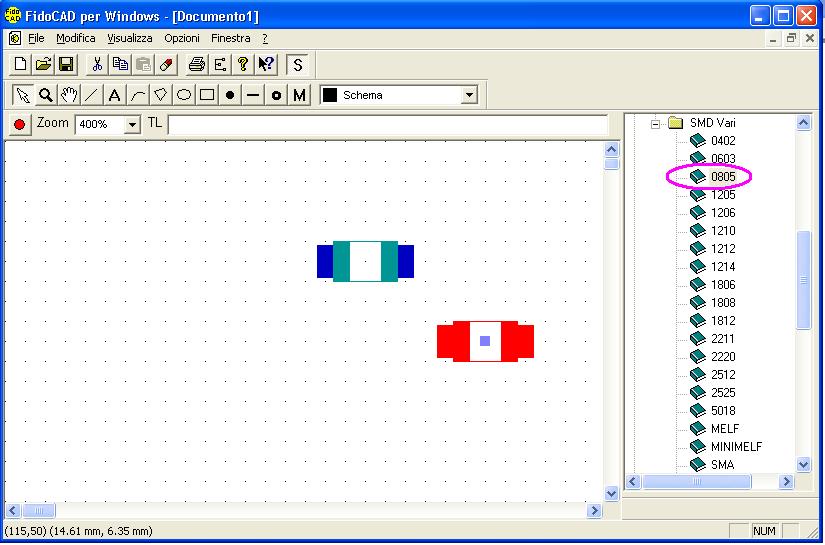This screenshot has width=825, height=545.
Task: Open the Modifica menu
Action: [76, 38]
